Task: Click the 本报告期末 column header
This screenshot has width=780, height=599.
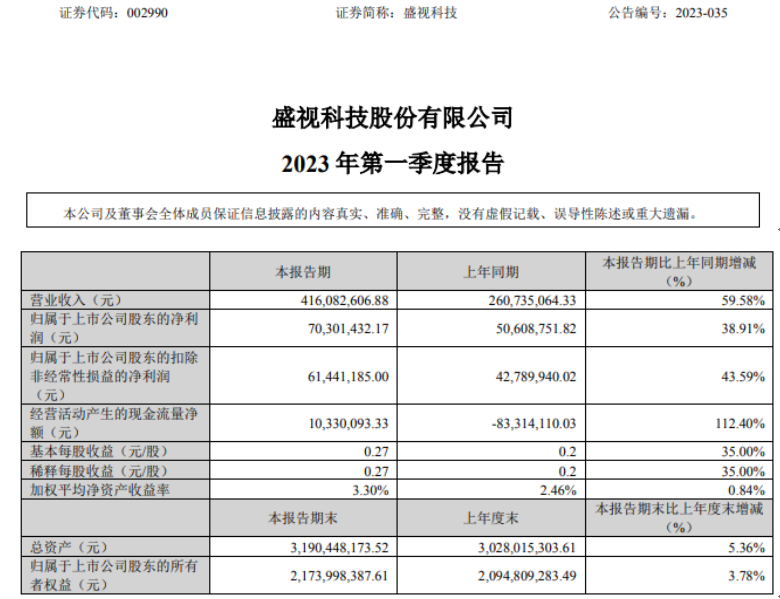Action: (303, 518)
